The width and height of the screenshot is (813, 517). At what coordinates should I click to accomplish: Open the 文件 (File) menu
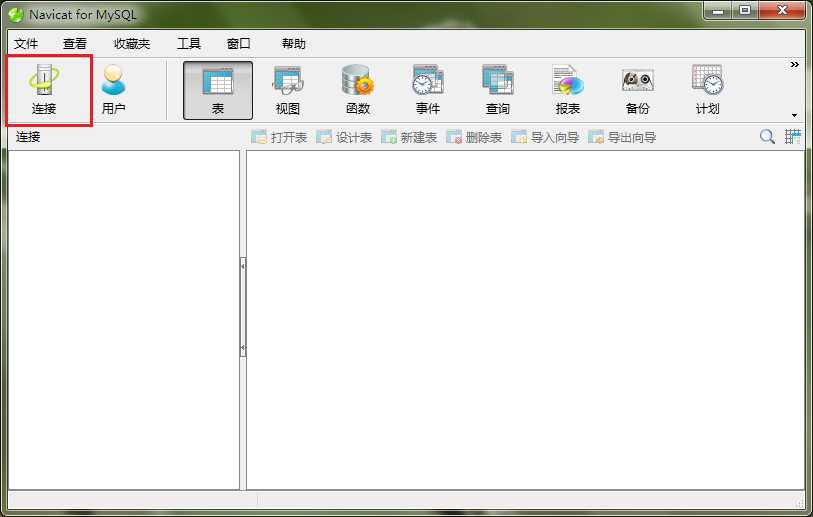(26, 44)
